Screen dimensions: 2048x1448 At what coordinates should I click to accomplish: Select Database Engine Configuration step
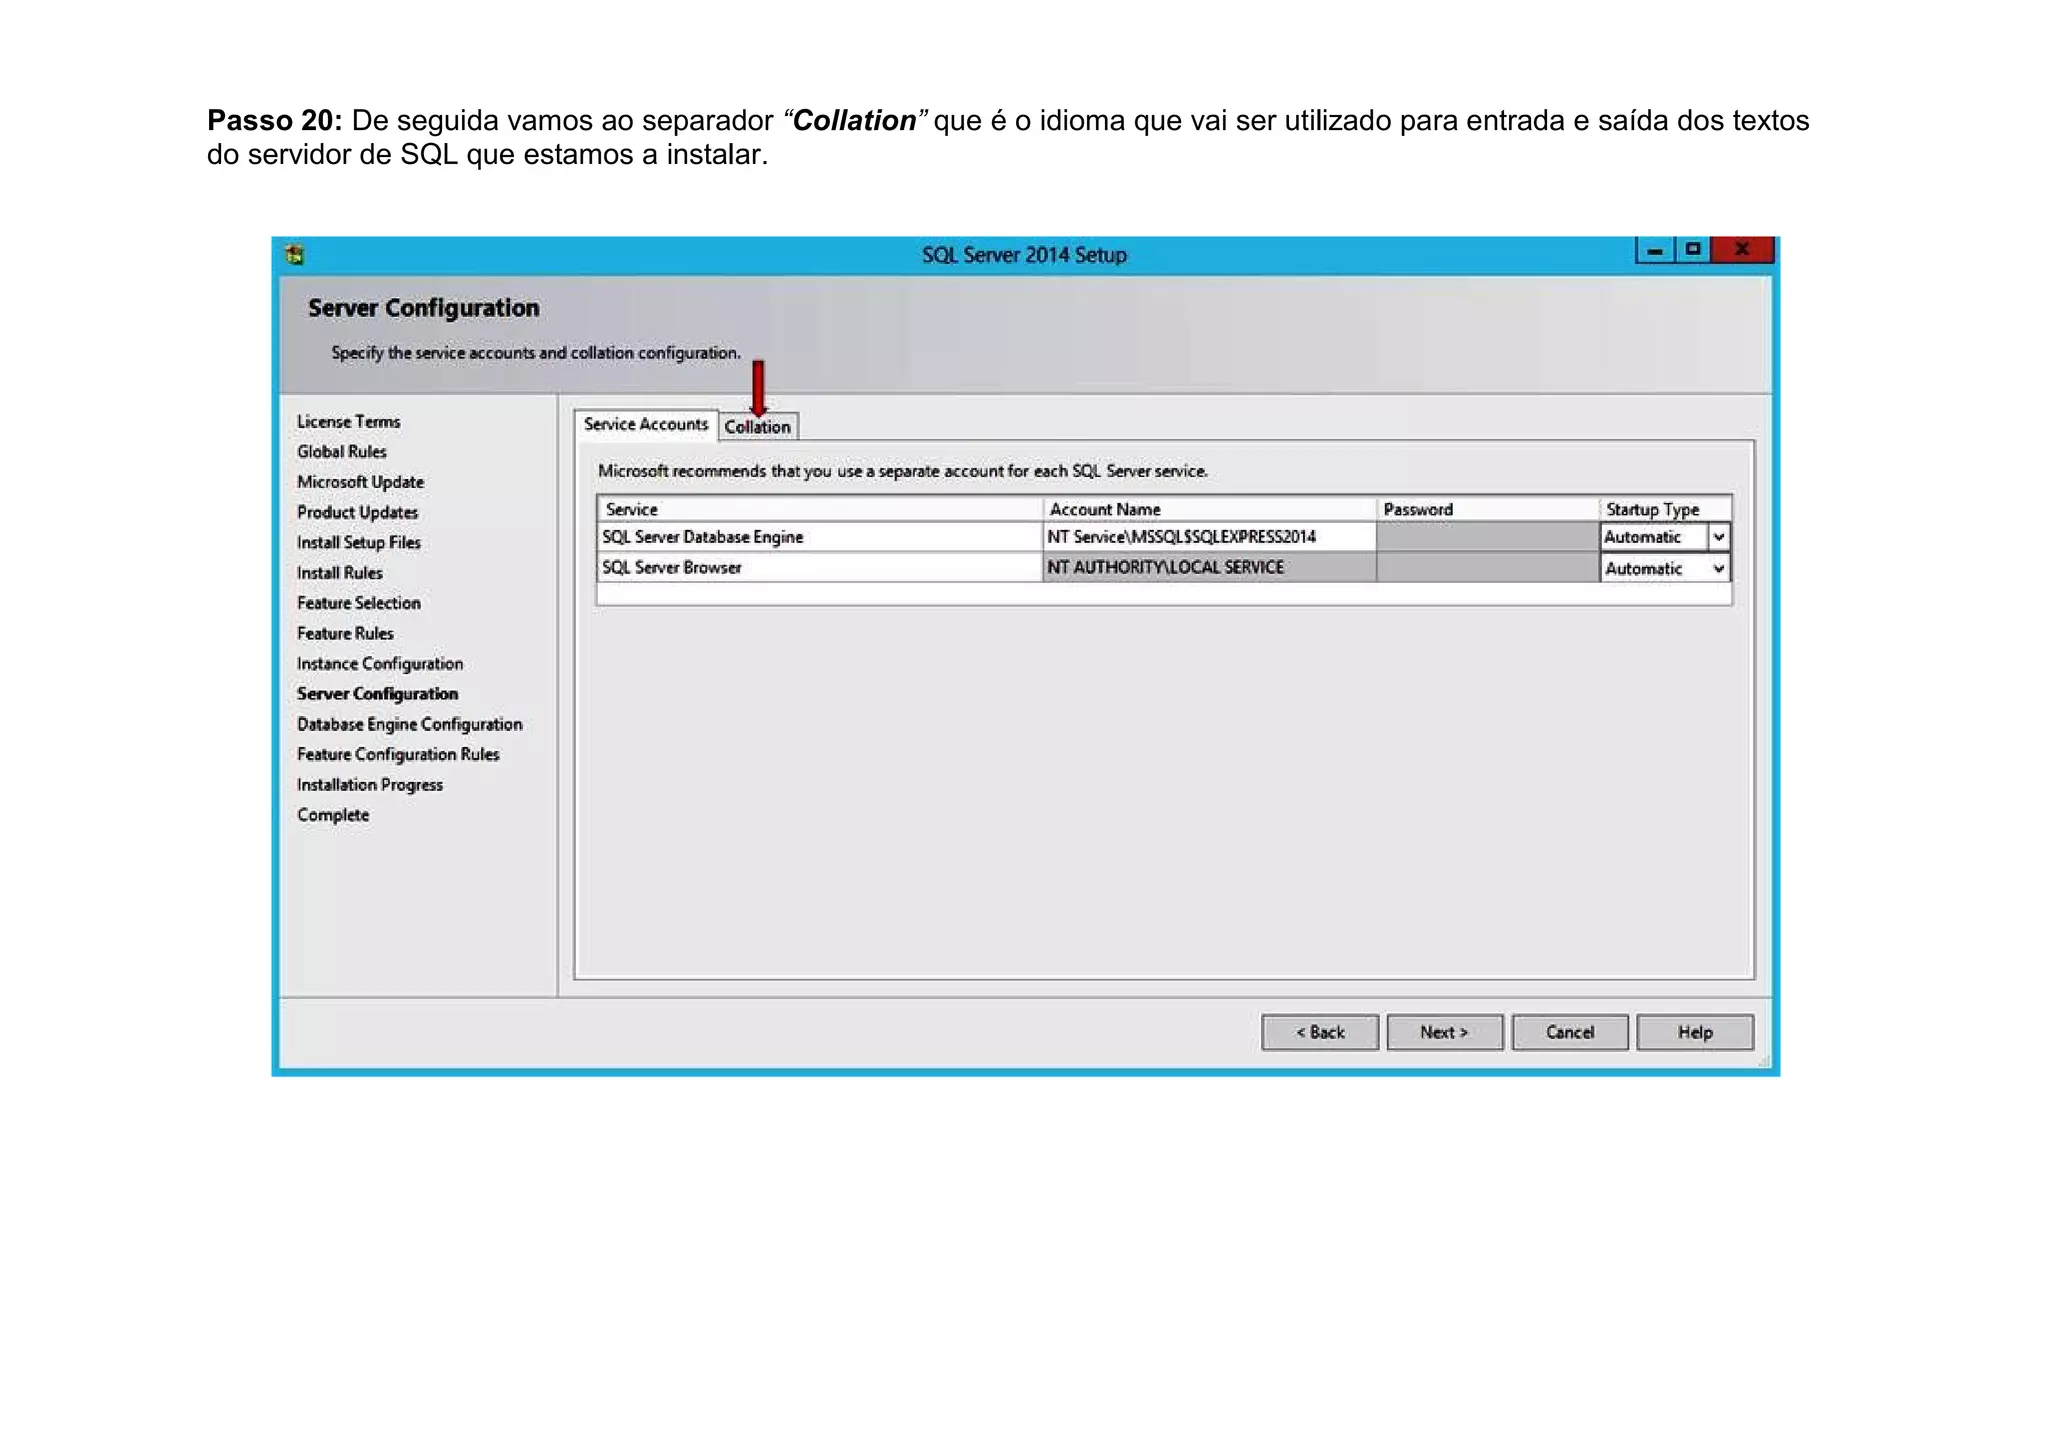409,724
